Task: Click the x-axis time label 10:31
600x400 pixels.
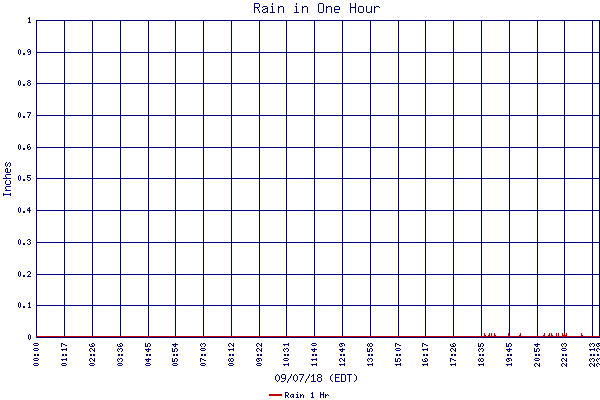Action: tap(286, 354)
